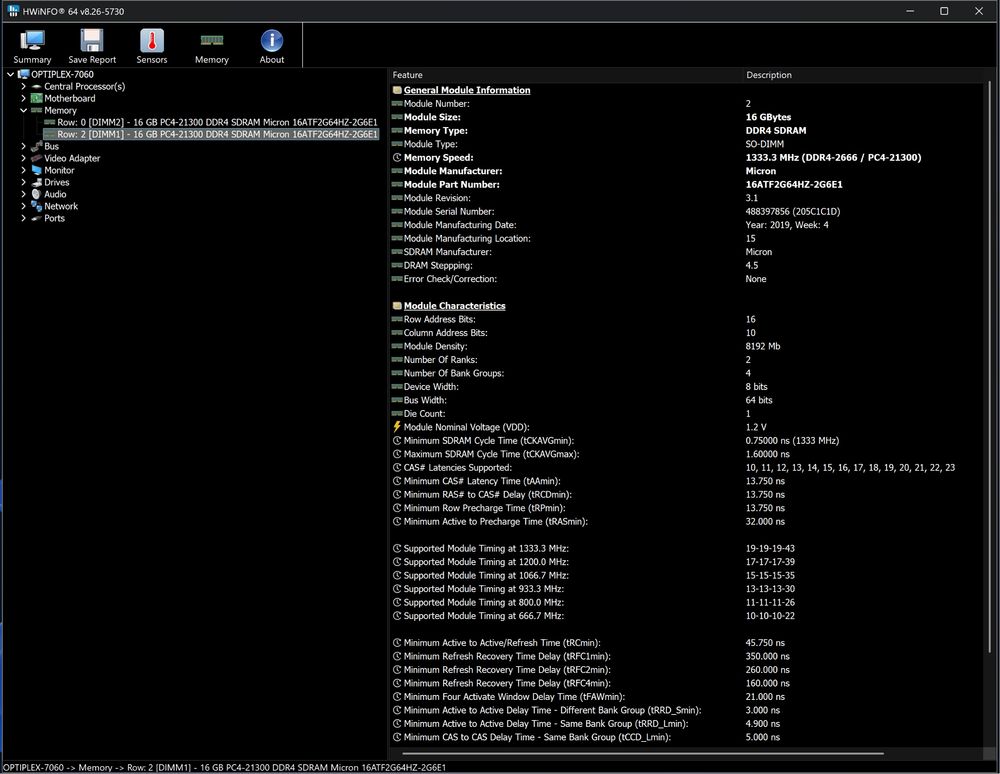The width and height of the screenshot is (1000, 774).
Task: Select the Module Part Number row
Action: tap(688, 185)
